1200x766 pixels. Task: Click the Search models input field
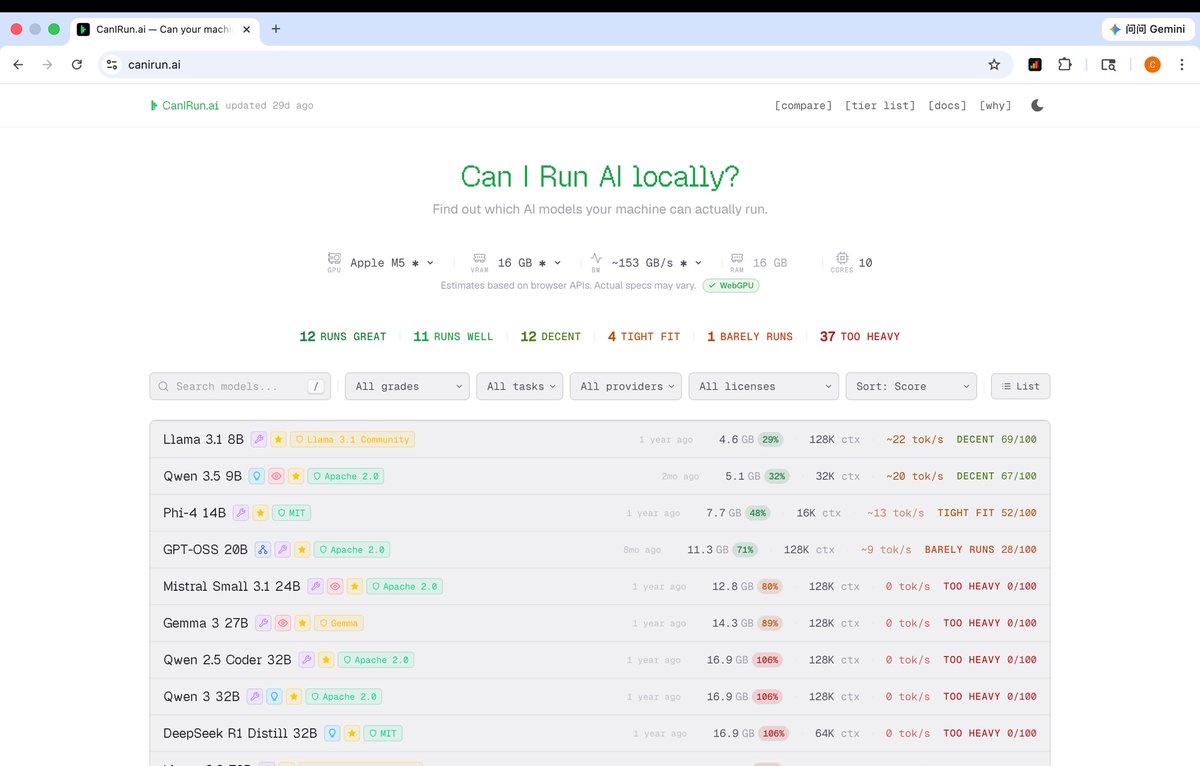[x=240, y=386]
